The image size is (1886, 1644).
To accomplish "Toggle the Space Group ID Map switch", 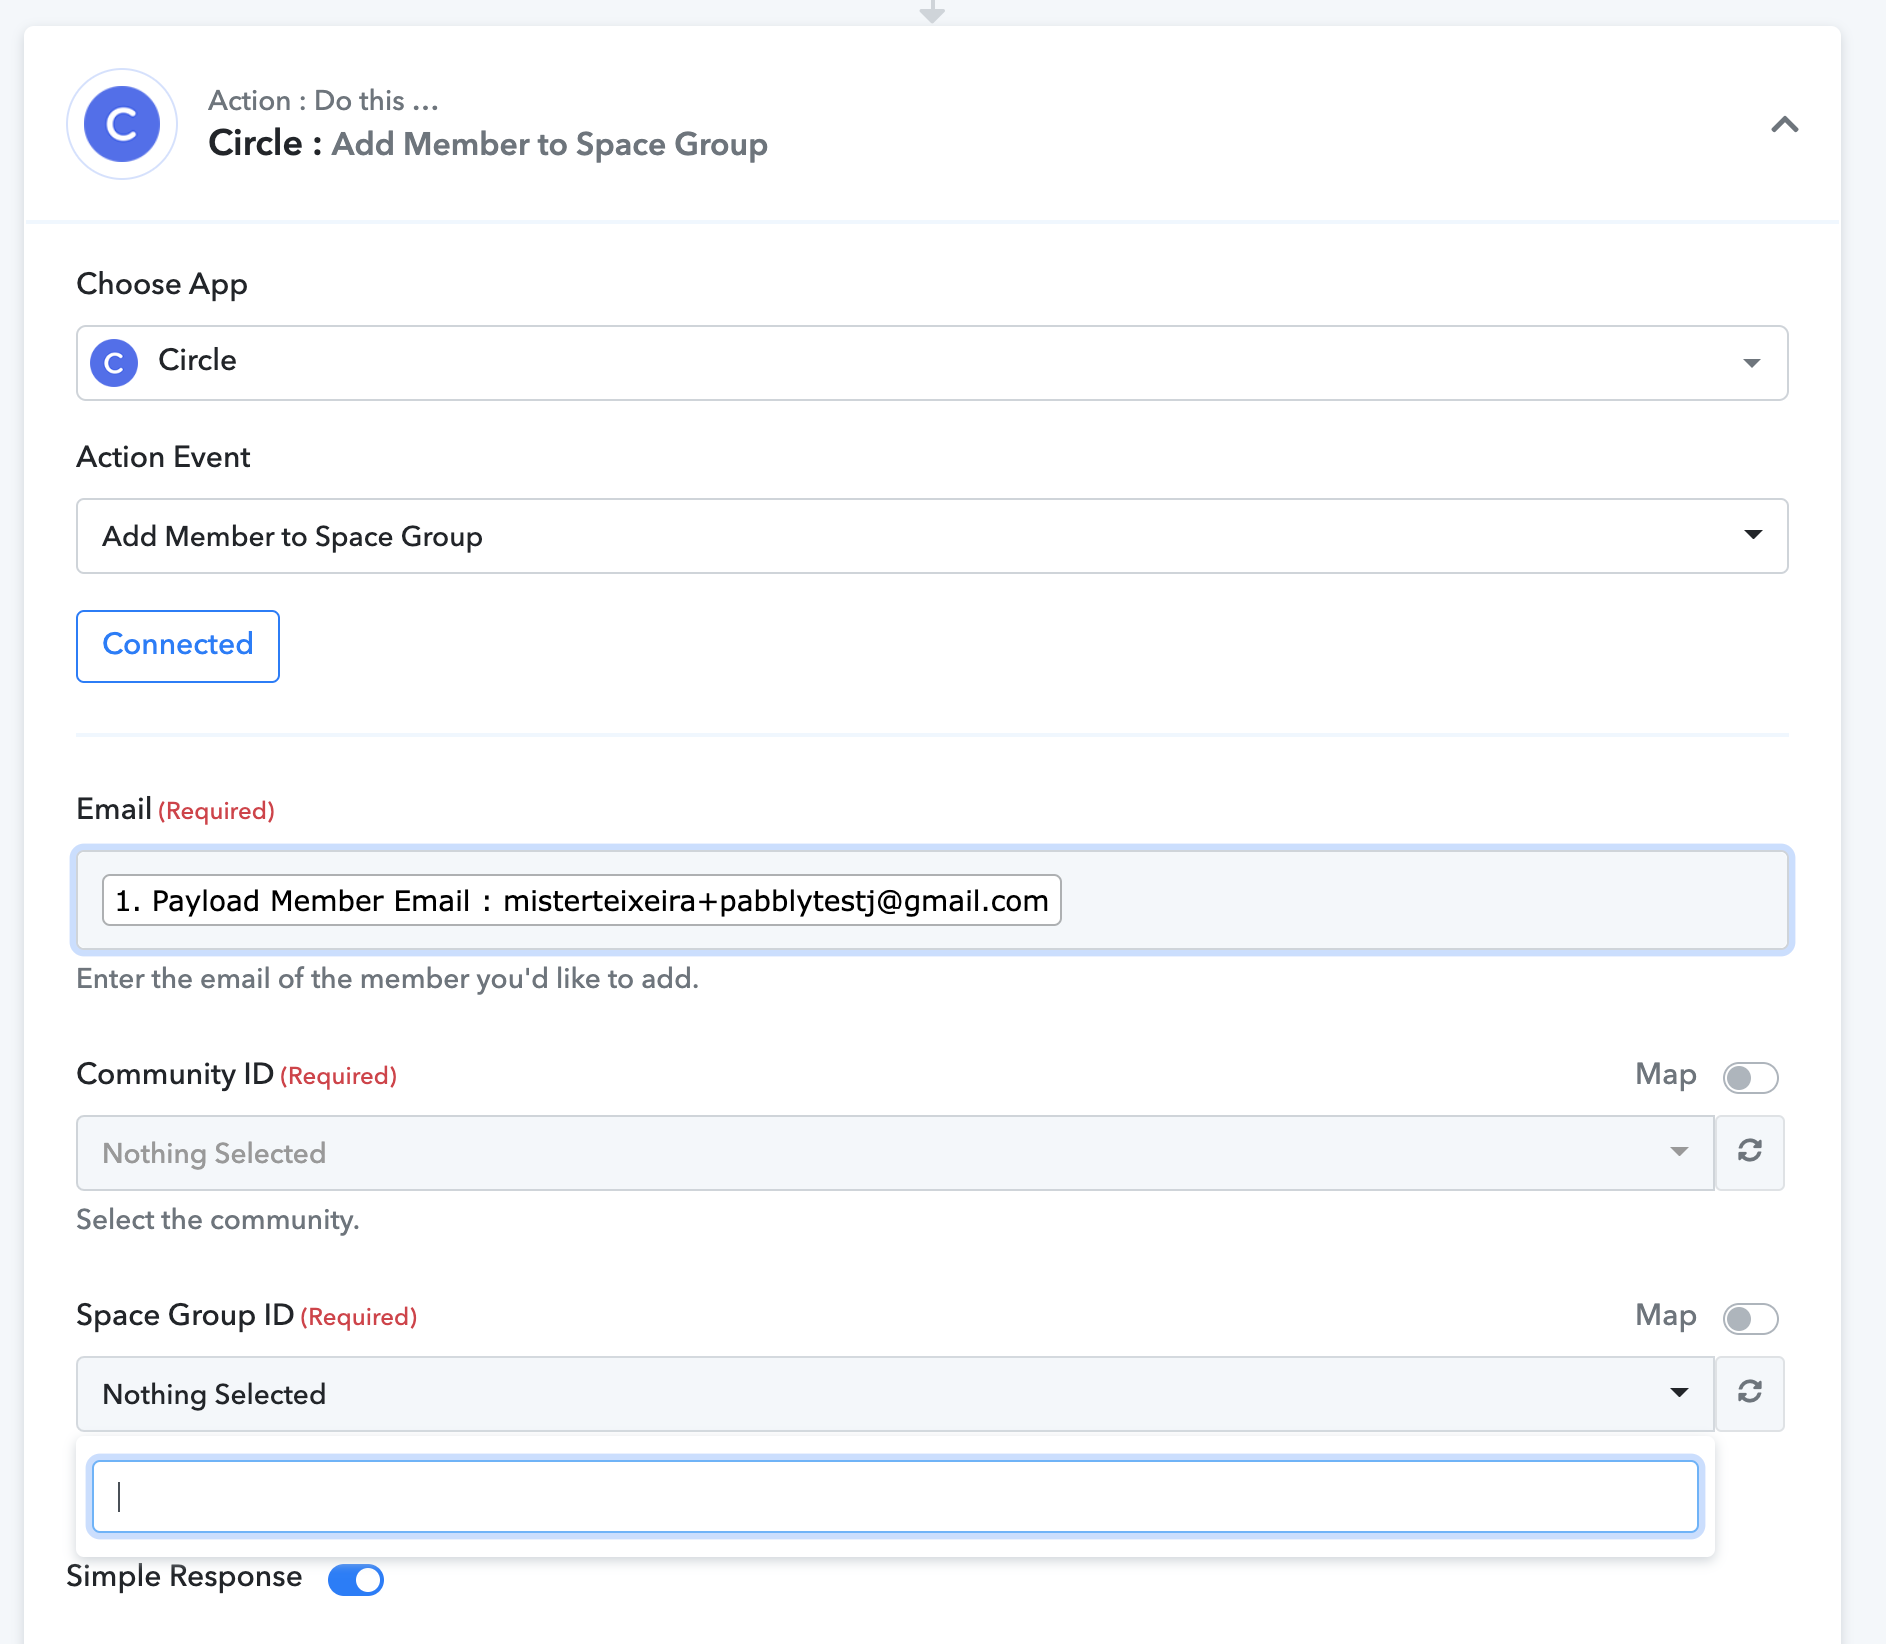I will (x=1750, y=1318).
